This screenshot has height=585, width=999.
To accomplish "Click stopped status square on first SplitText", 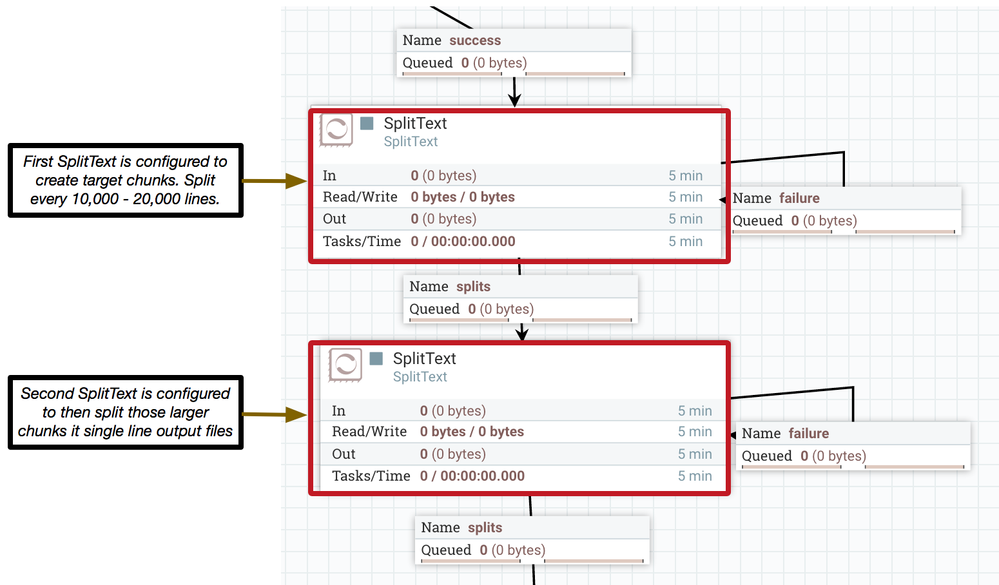I will [x=367, y=123].
